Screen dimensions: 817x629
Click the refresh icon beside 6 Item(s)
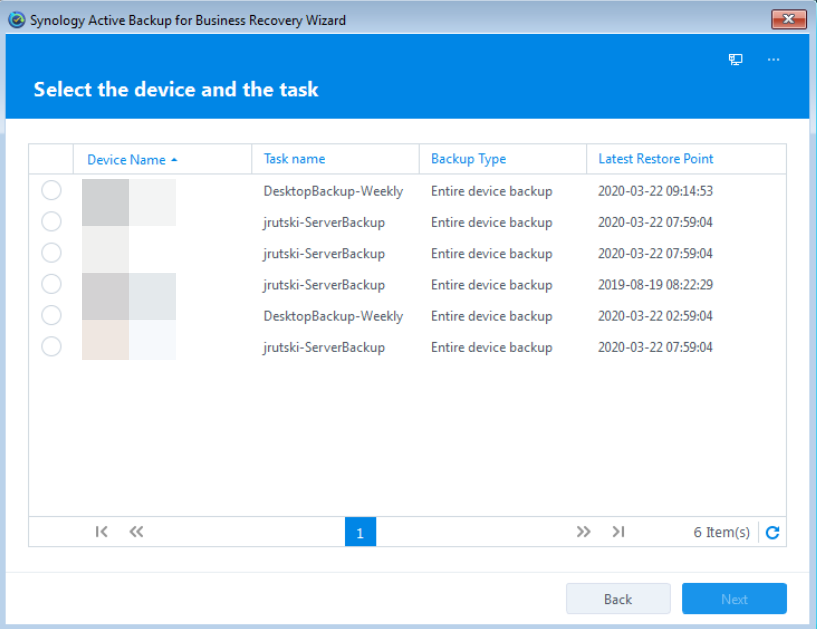[772, 532]
